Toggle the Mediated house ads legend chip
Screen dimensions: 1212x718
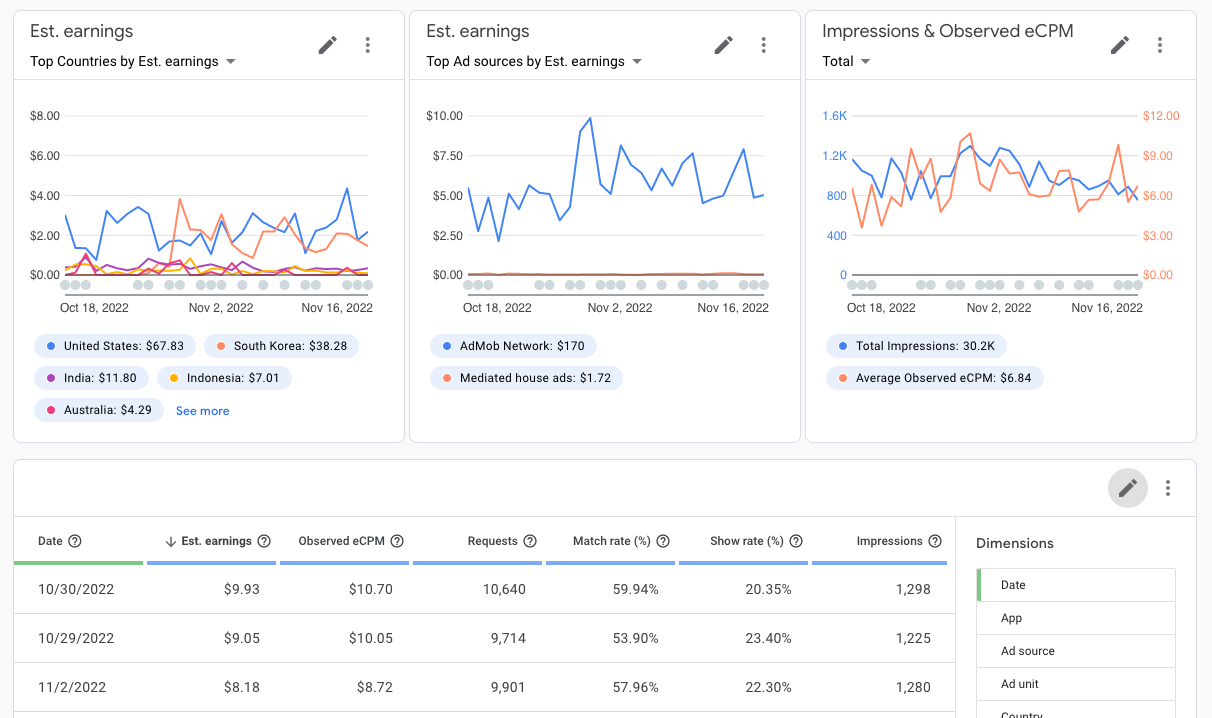coord(527,378)
